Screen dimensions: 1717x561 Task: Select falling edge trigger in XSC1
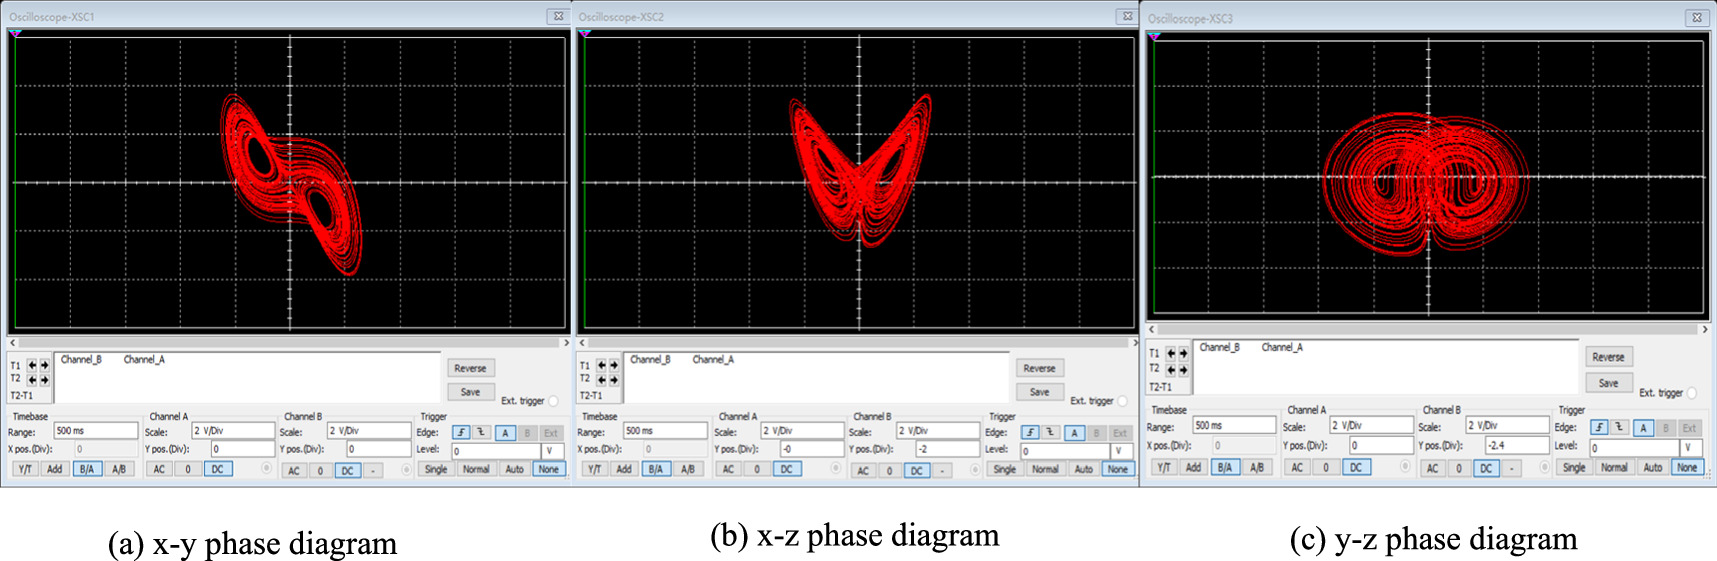pos(481,432)
